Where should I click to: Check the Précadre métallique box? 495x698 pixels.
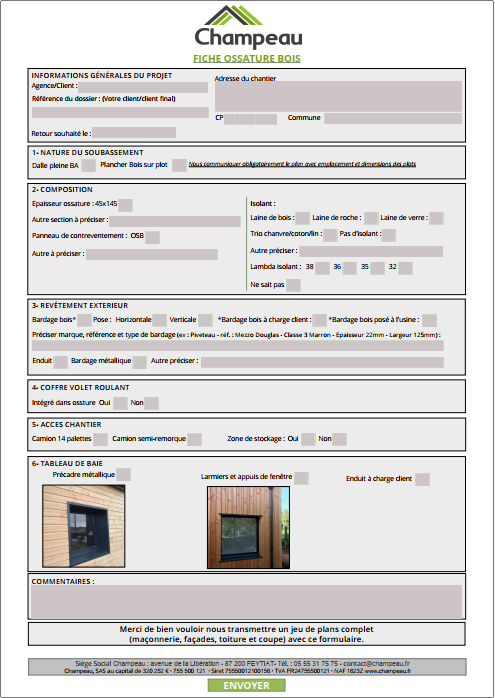(123, 475)
